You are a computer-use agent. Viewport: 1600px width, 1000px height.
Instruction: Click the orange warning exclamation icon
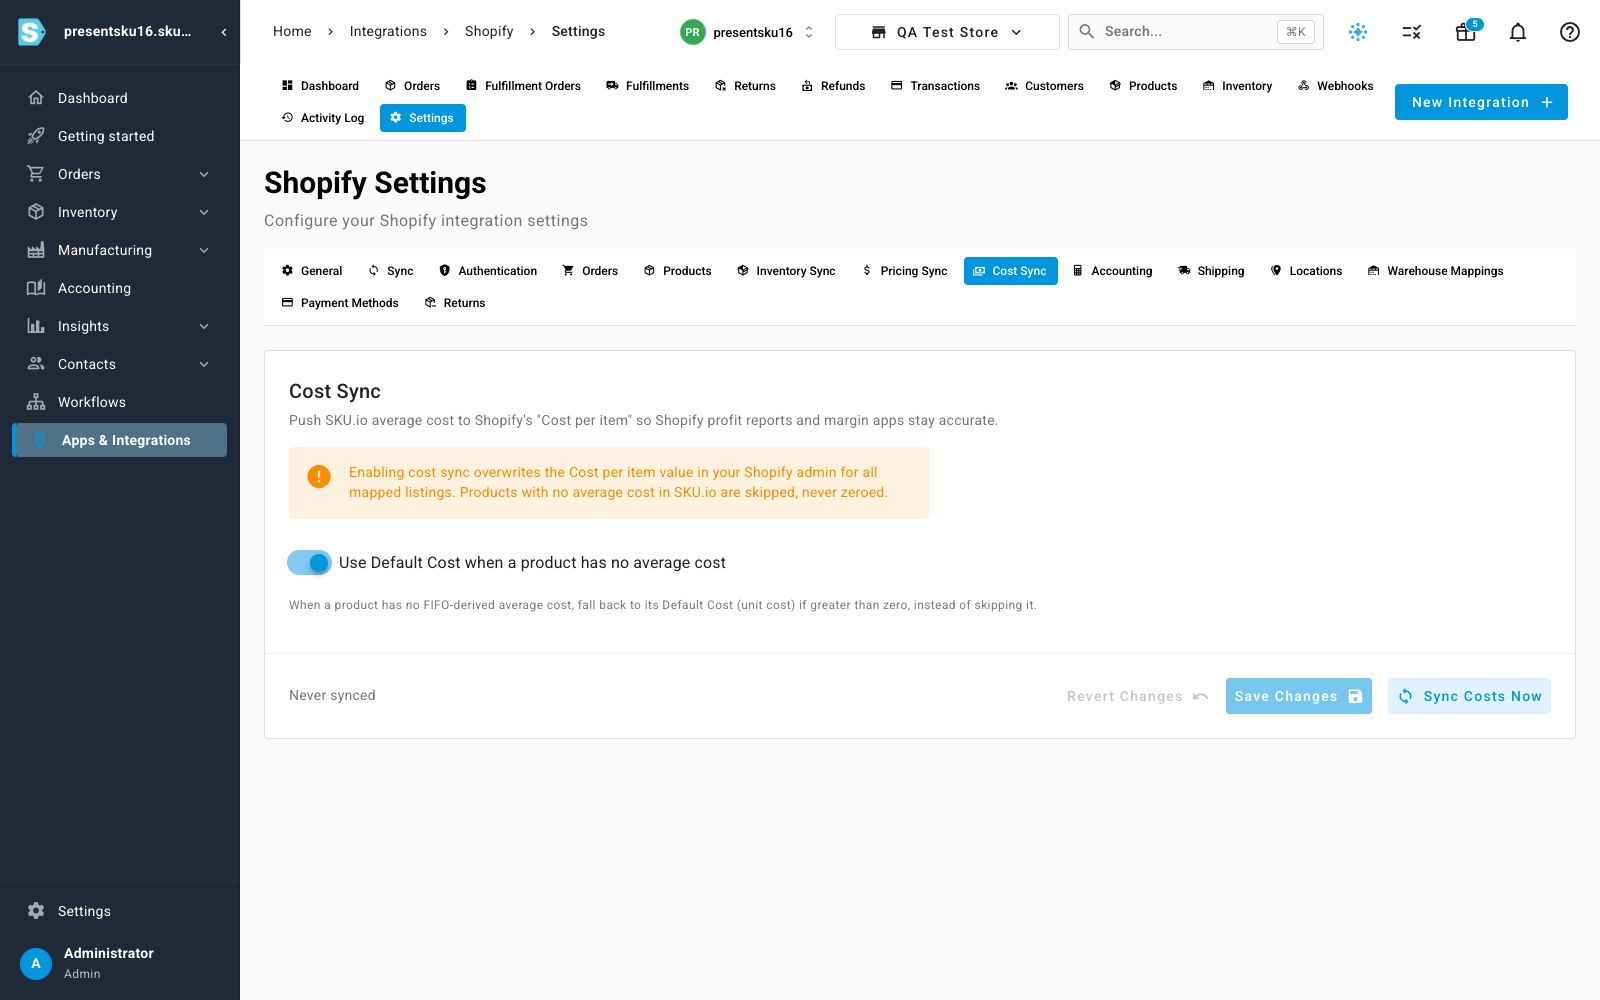point(319,477)
